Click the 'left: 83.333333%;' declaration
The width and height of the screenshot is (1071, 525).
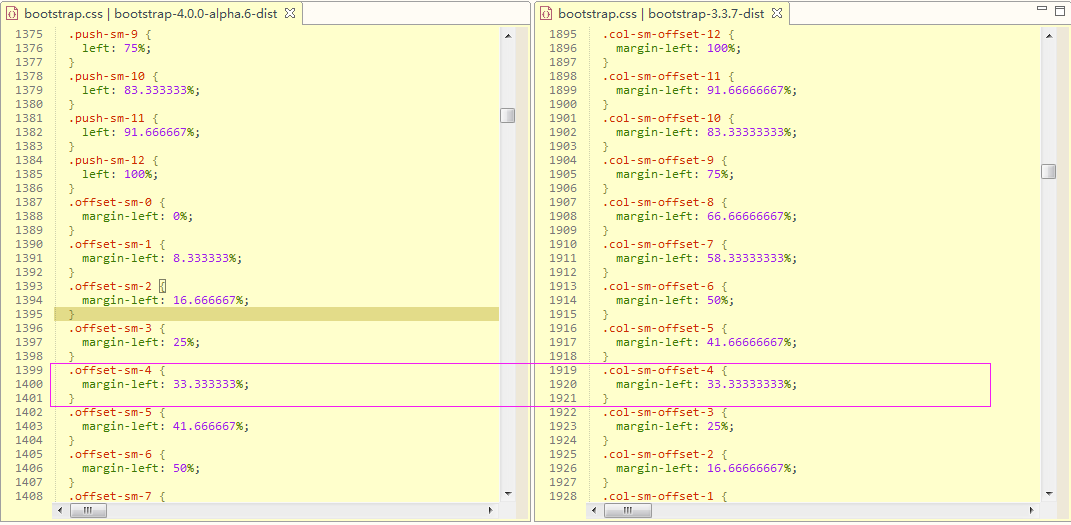[x=141, y=90]
